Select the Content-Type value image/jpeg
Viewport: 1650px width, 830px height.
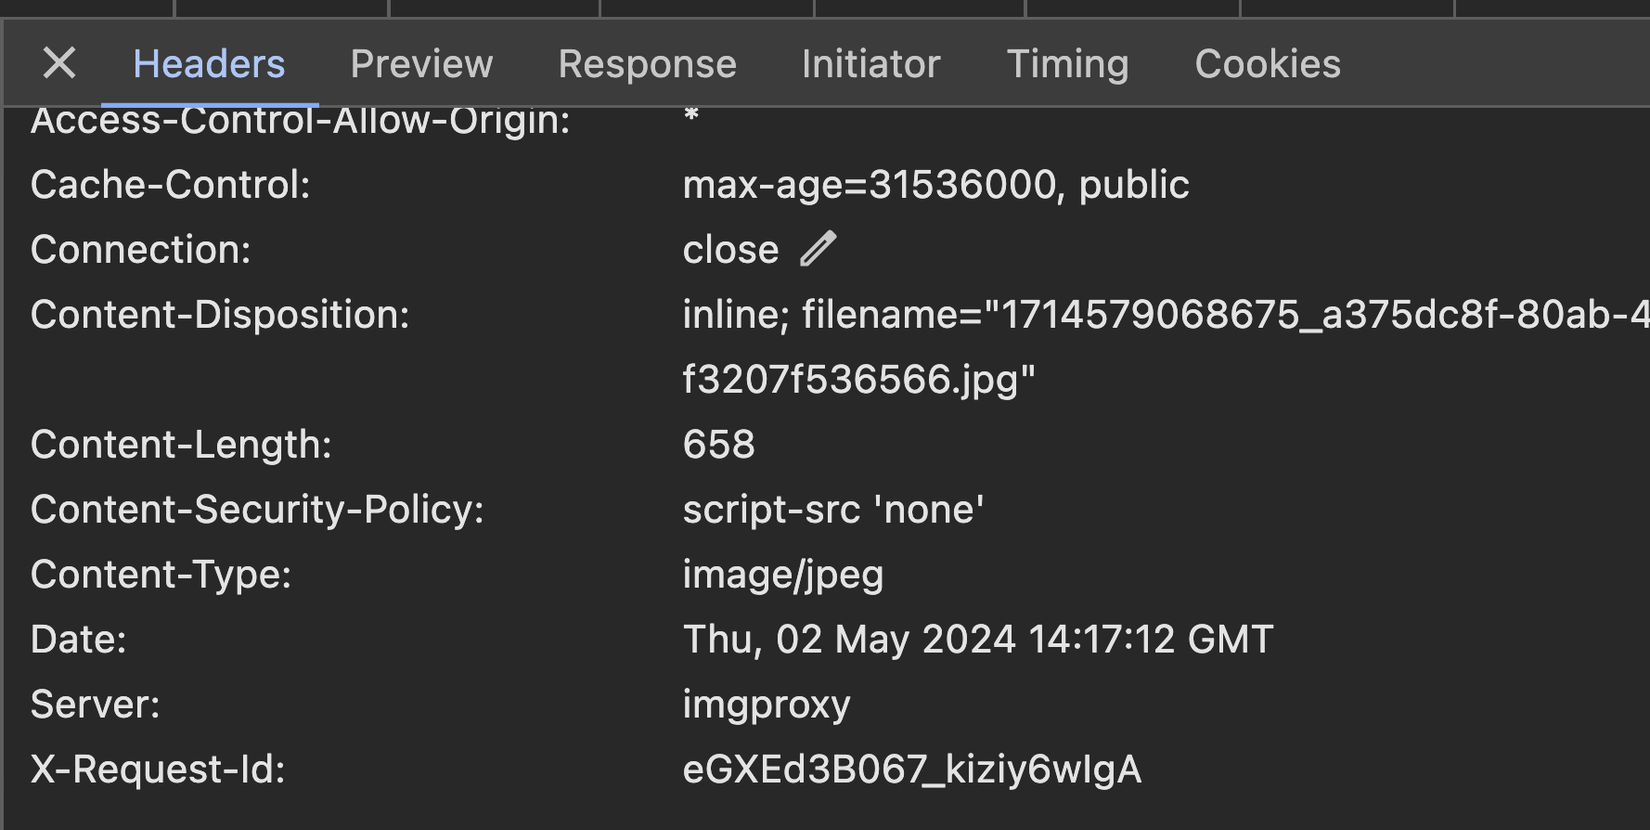pos(783,574)
